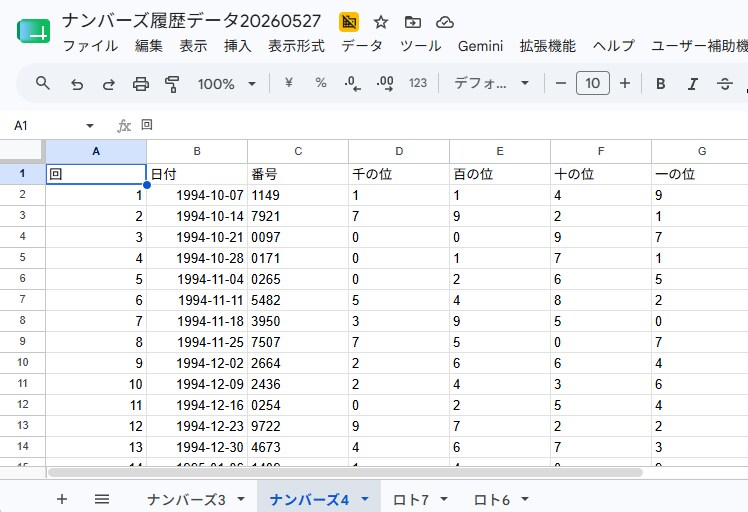Select column B header

pyautogui.click(x=197, y=151)
